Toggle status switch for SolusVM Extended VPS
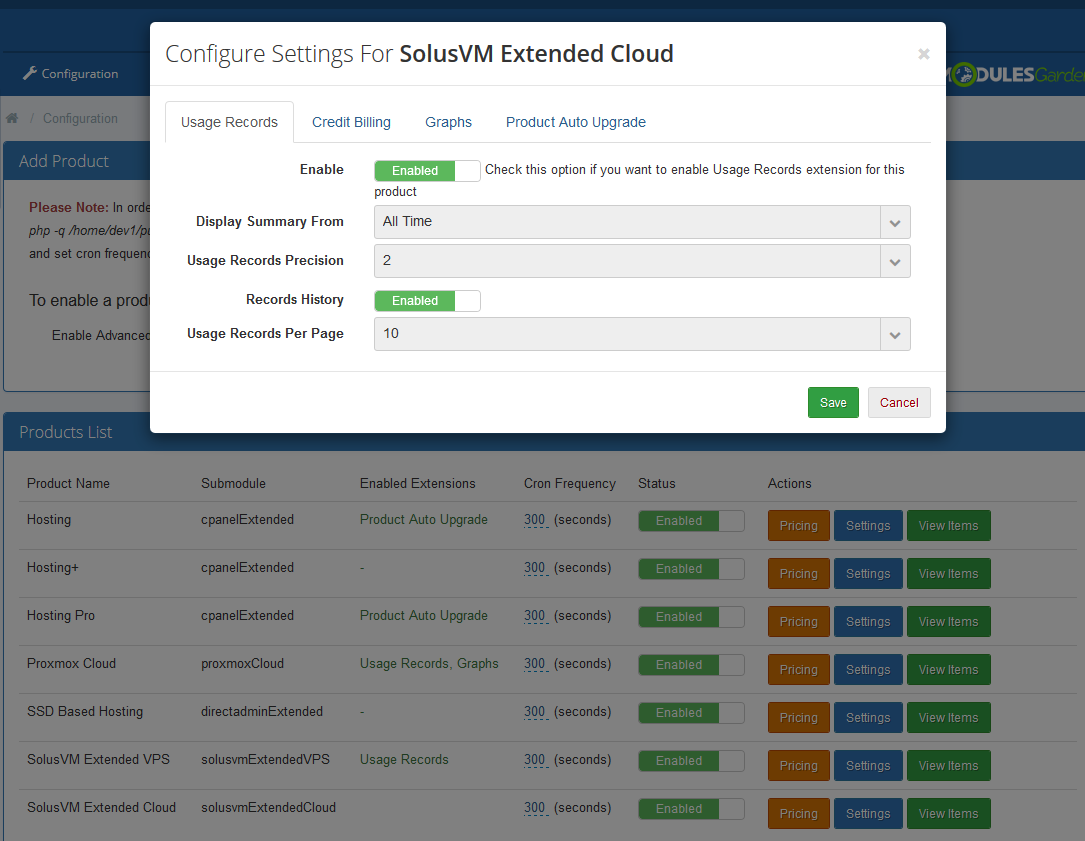Screen dimensions: 1085x841 click(691, 761)
